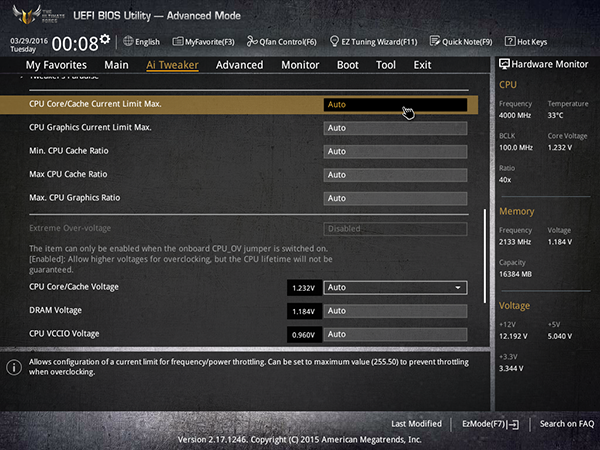Open the Monitor tab
This screenshot has width=600, height=450.
point(300,65)
